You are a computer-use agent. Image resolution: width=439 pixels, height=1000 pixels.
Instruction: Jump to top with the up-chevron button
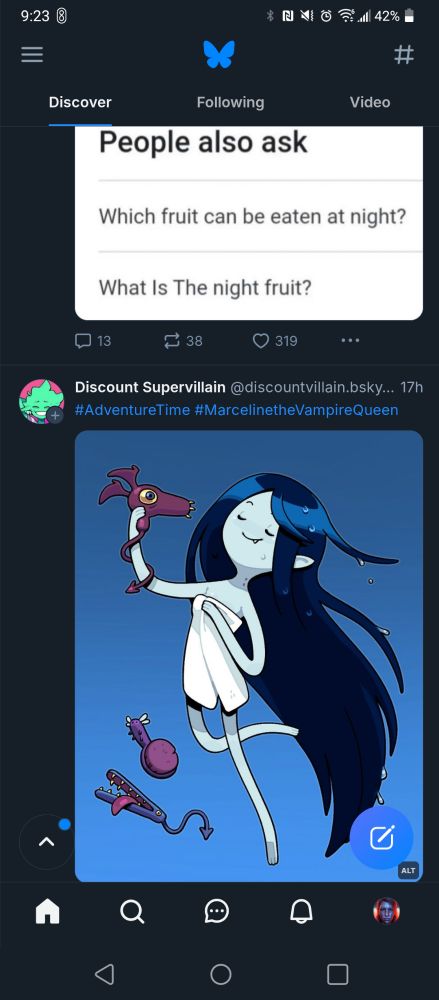coord(46,842)
